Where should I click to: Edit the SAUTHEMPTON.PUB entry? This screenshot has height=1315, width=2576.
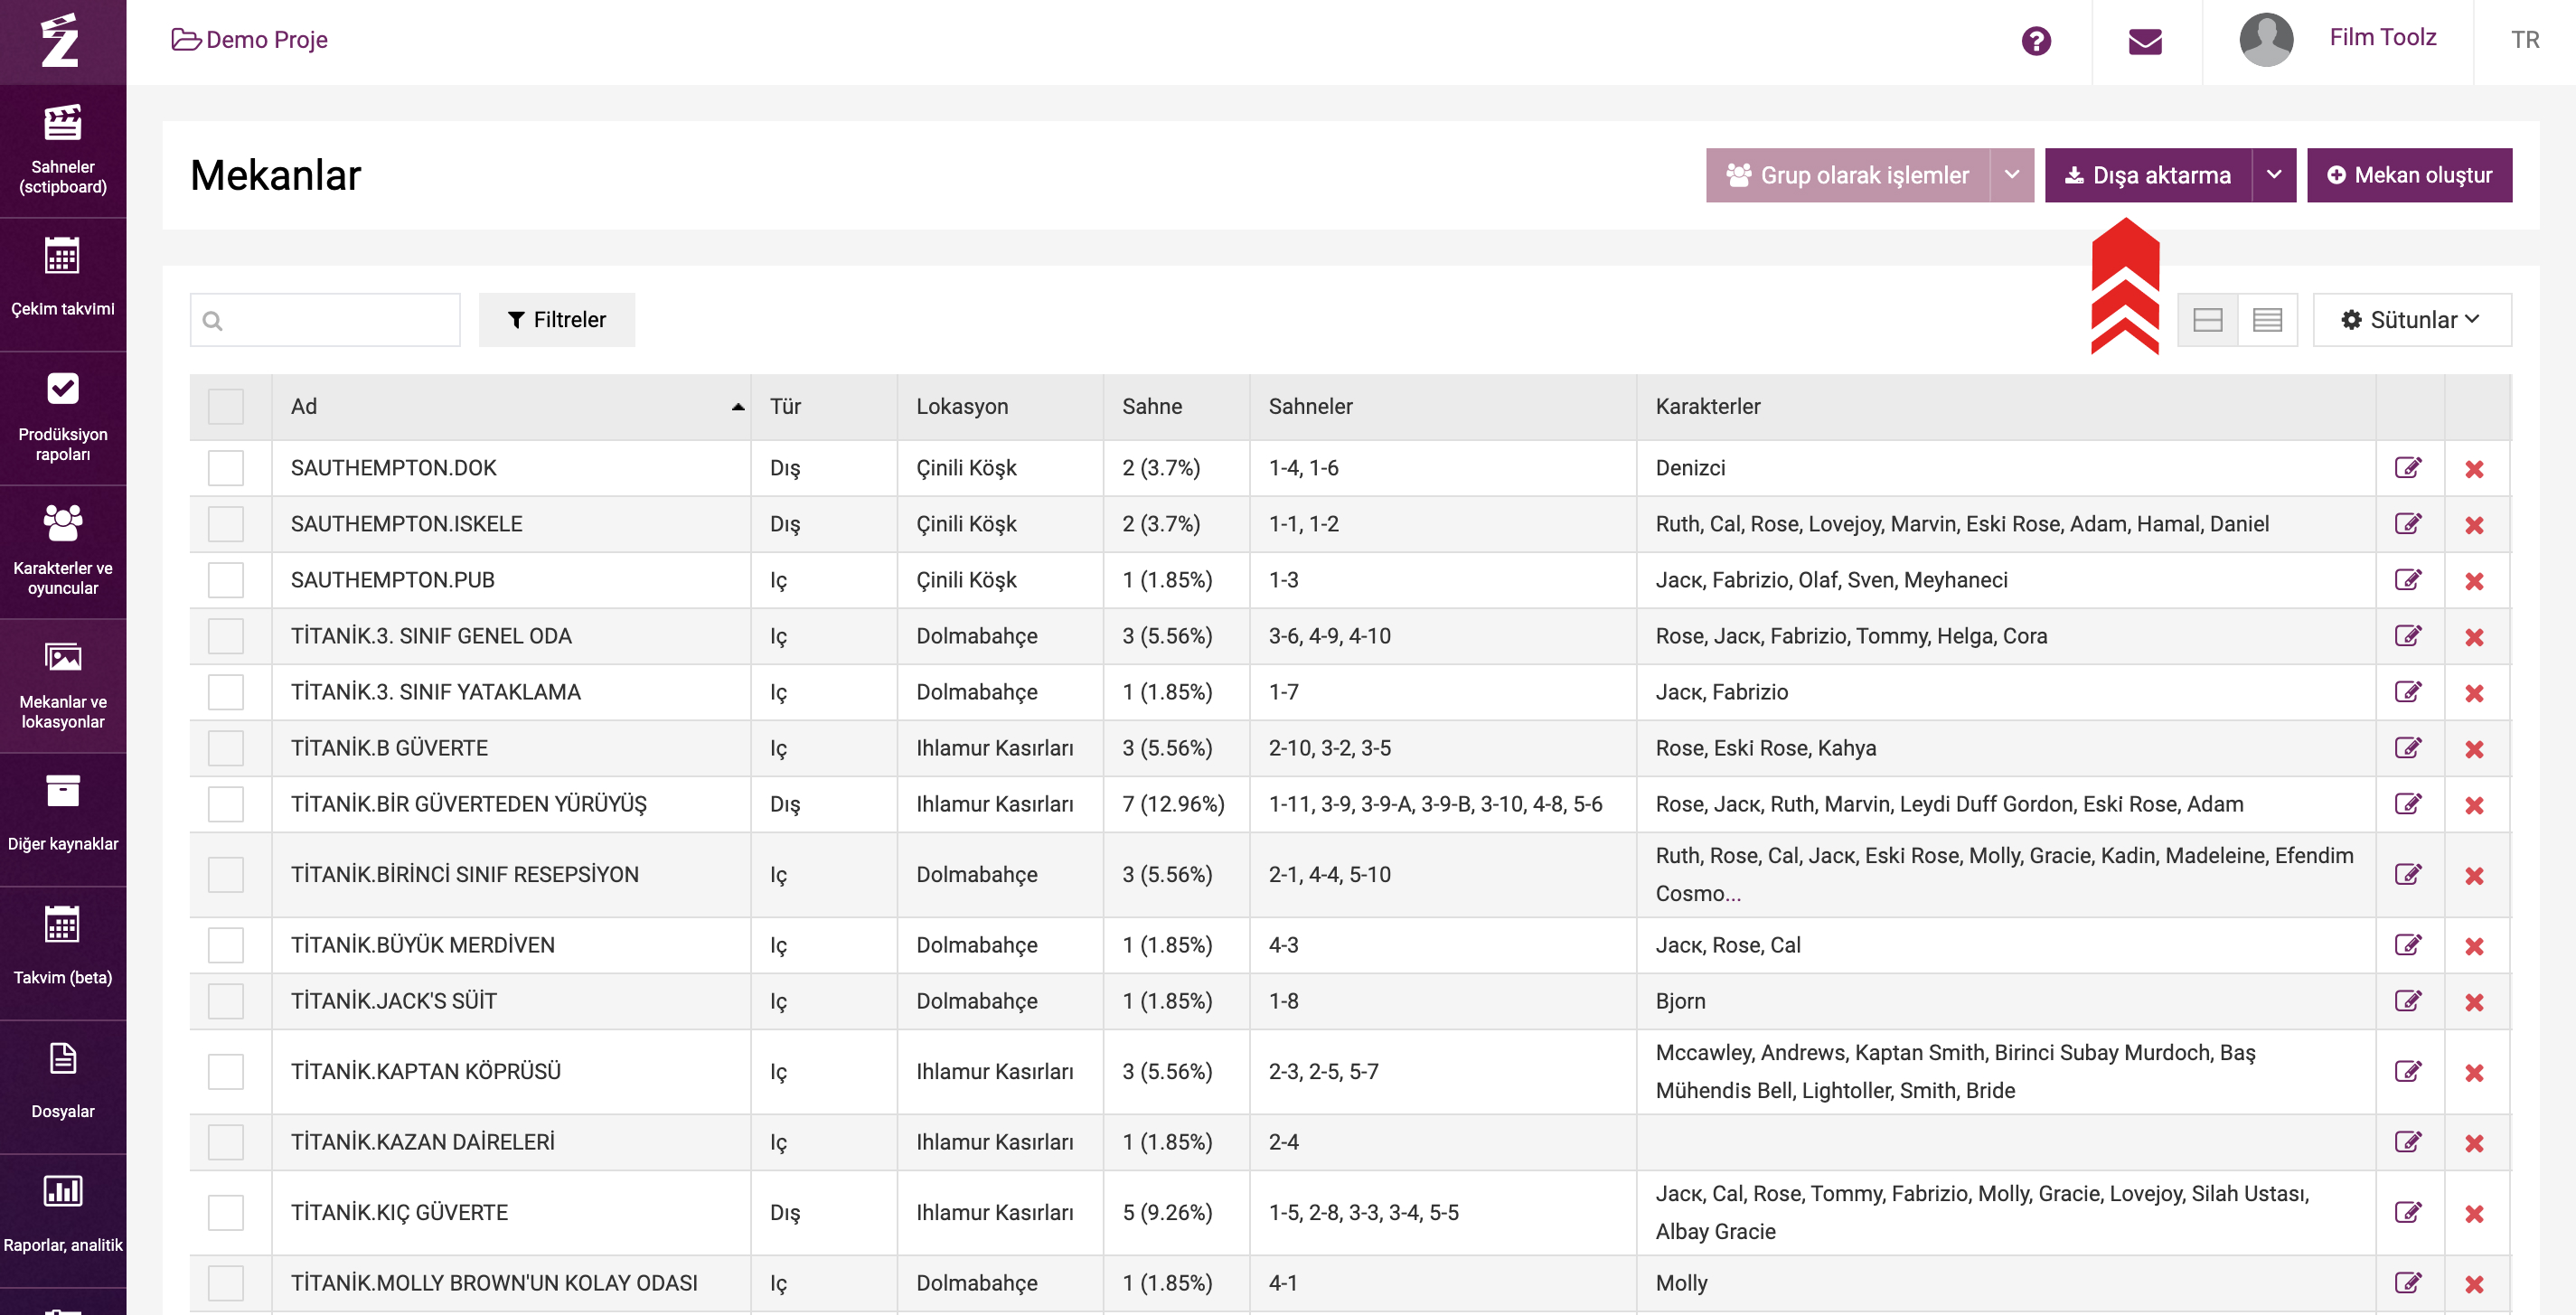(2408, 580)
